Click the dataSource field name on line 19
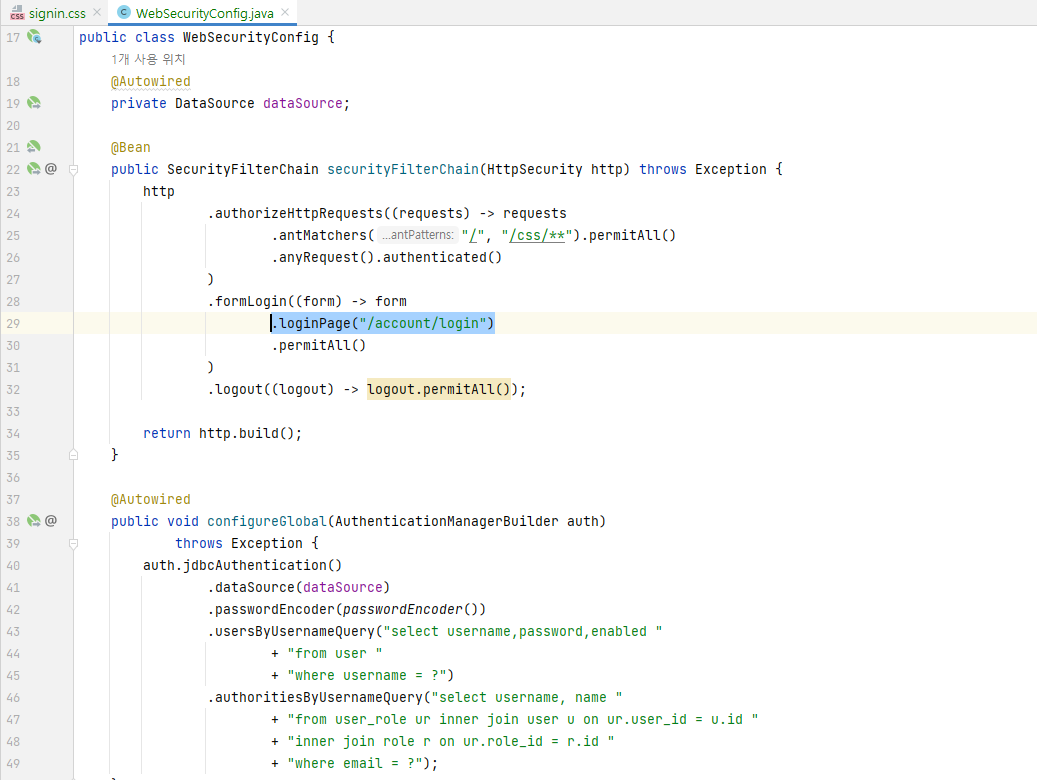Image resolution: width=1037 pixels, height=780 pixels. (302, 103)
